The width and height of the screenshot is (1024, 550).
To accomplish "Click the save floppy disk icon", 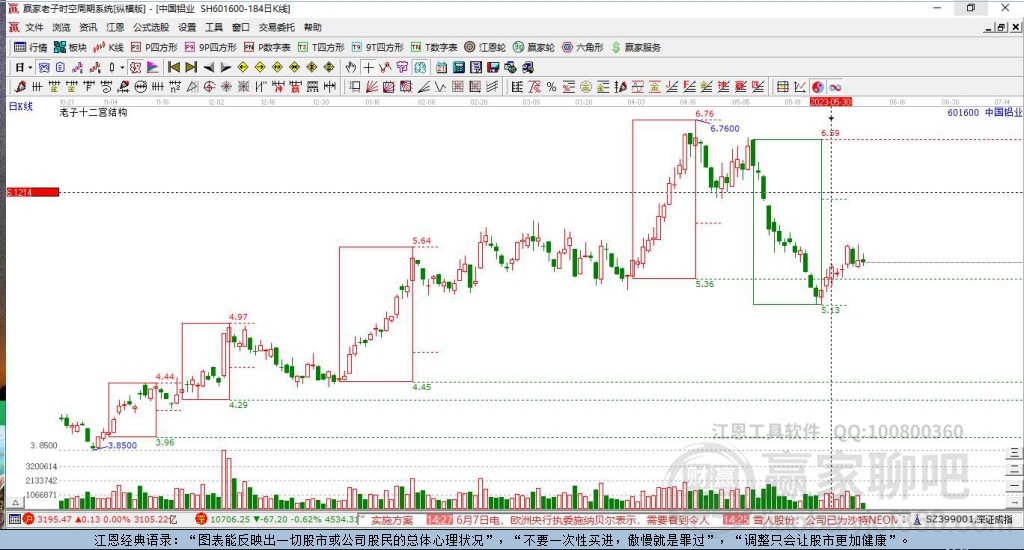I will coord(493,67).
